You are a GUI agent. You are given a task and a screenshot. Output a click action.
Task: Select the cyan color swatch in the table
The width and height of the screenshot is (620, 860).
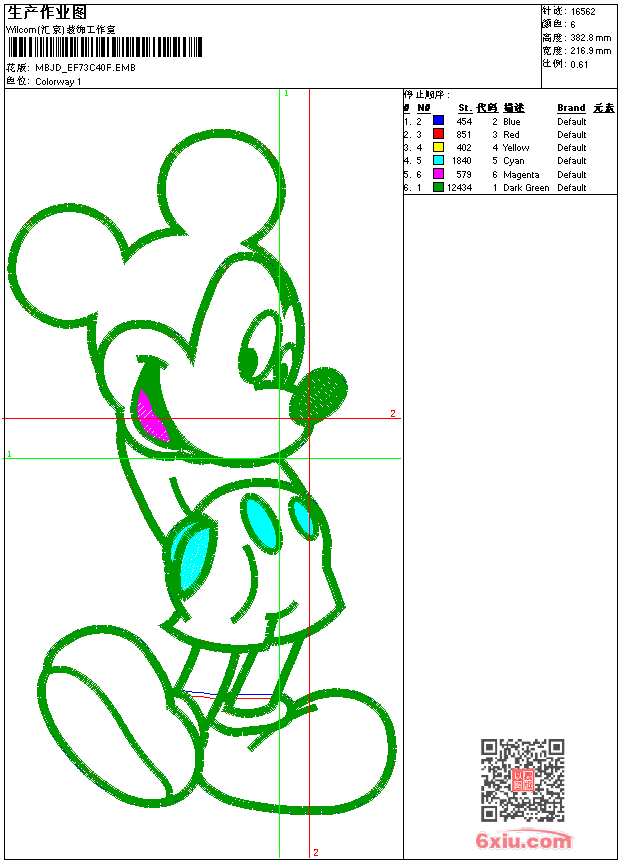pyautogui.click(x=438, y=160)
